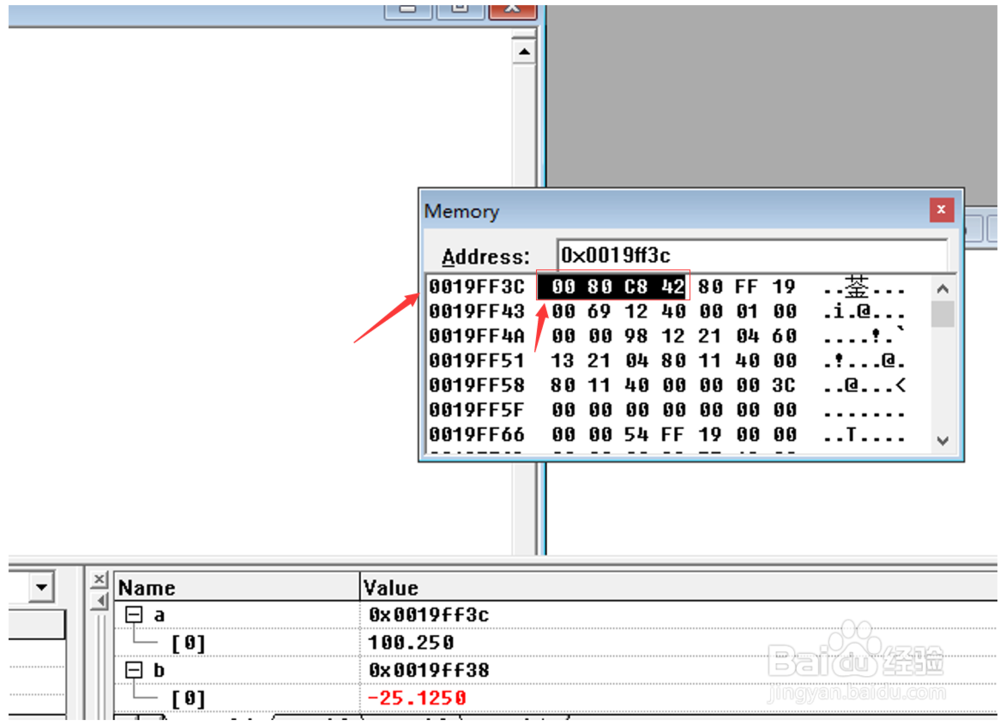Collapse the variable b tree node
Image resolution: width=1000 pixels, height=726 pixels.
[134, 670]
